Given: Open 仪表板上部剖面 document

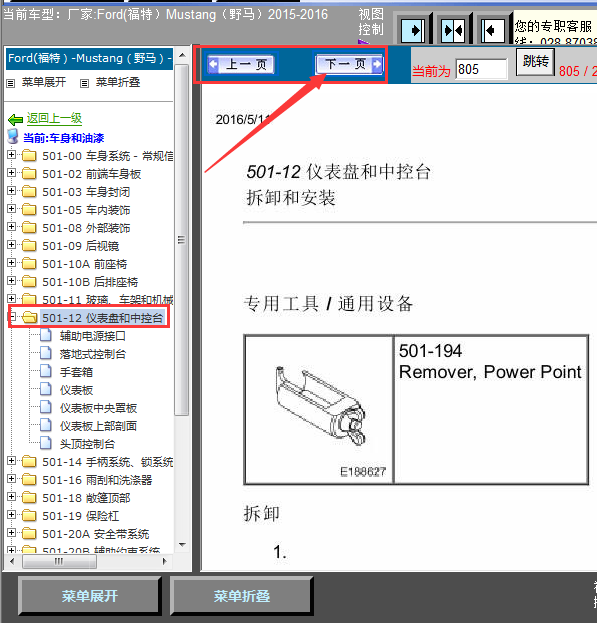Looking at the screenshot, I should (98, 426).
